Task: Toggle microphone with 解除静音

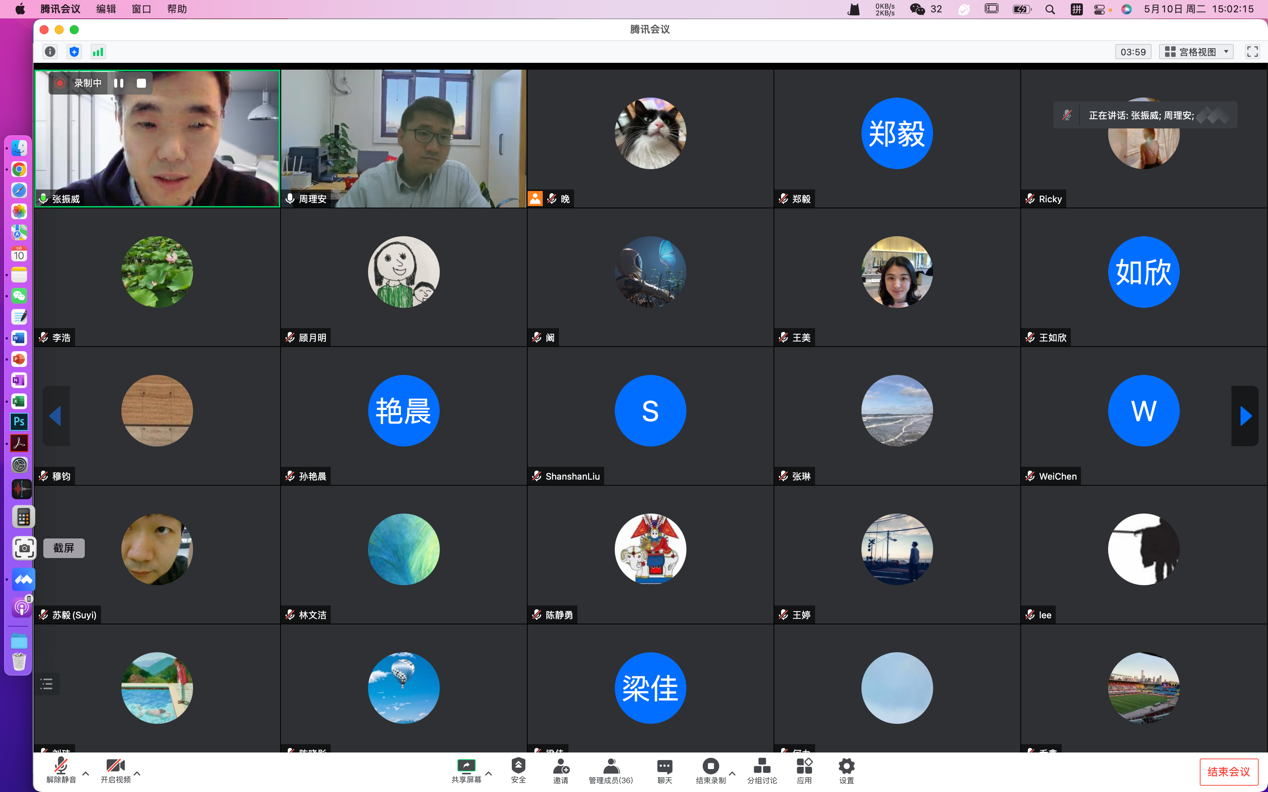Action: tap(60, 770)
